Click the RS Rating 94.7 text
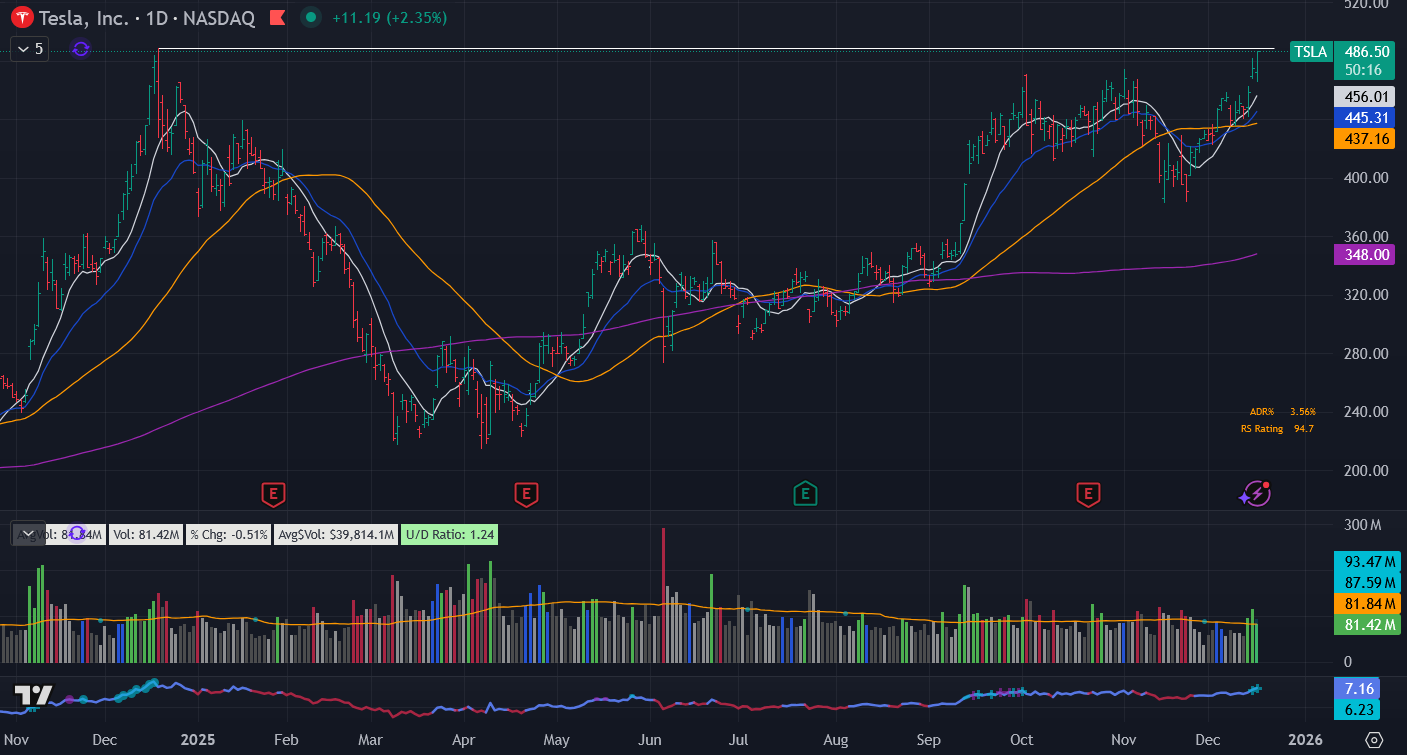 pyautogui.click(x=1277, y=429)
